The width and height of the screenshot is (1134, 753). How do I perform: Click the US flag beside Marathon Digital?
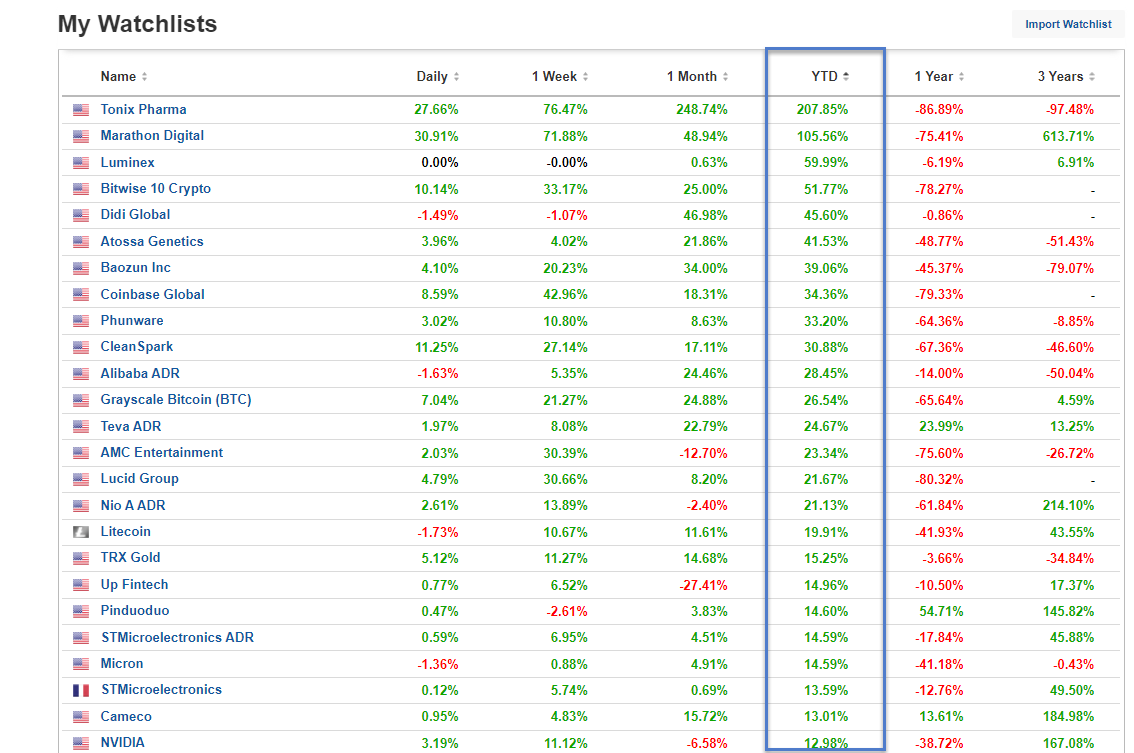[81, 136]
